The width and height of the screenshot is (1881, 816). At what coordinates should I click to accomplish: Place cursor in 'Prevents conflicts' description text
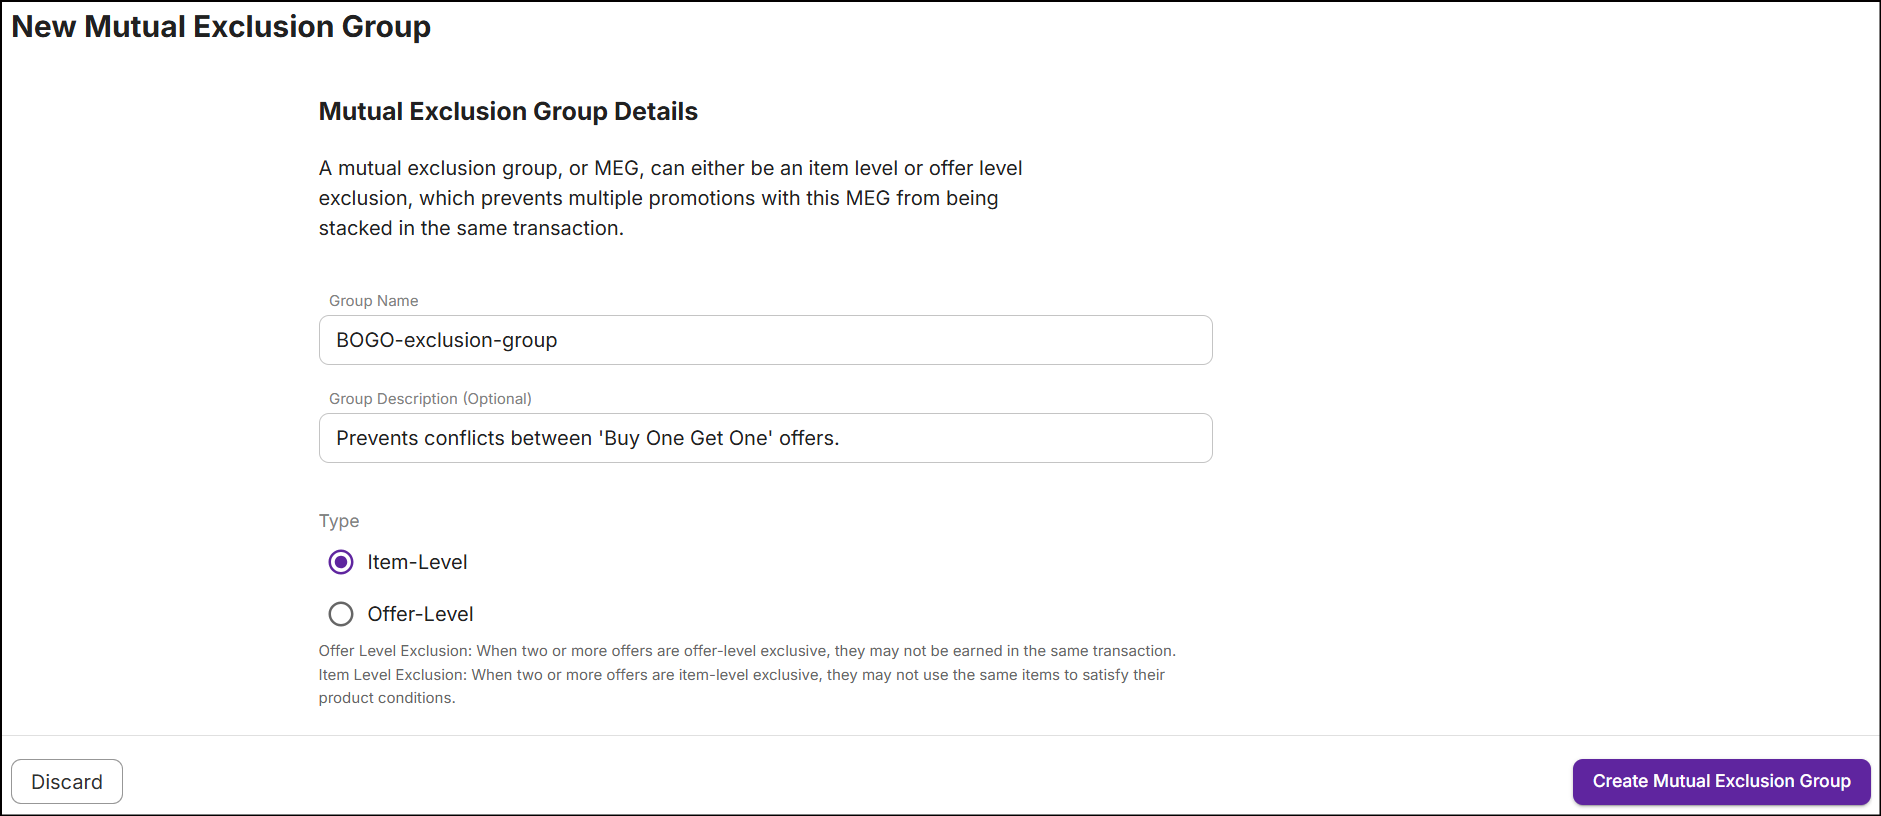click(x=588, y=438)
